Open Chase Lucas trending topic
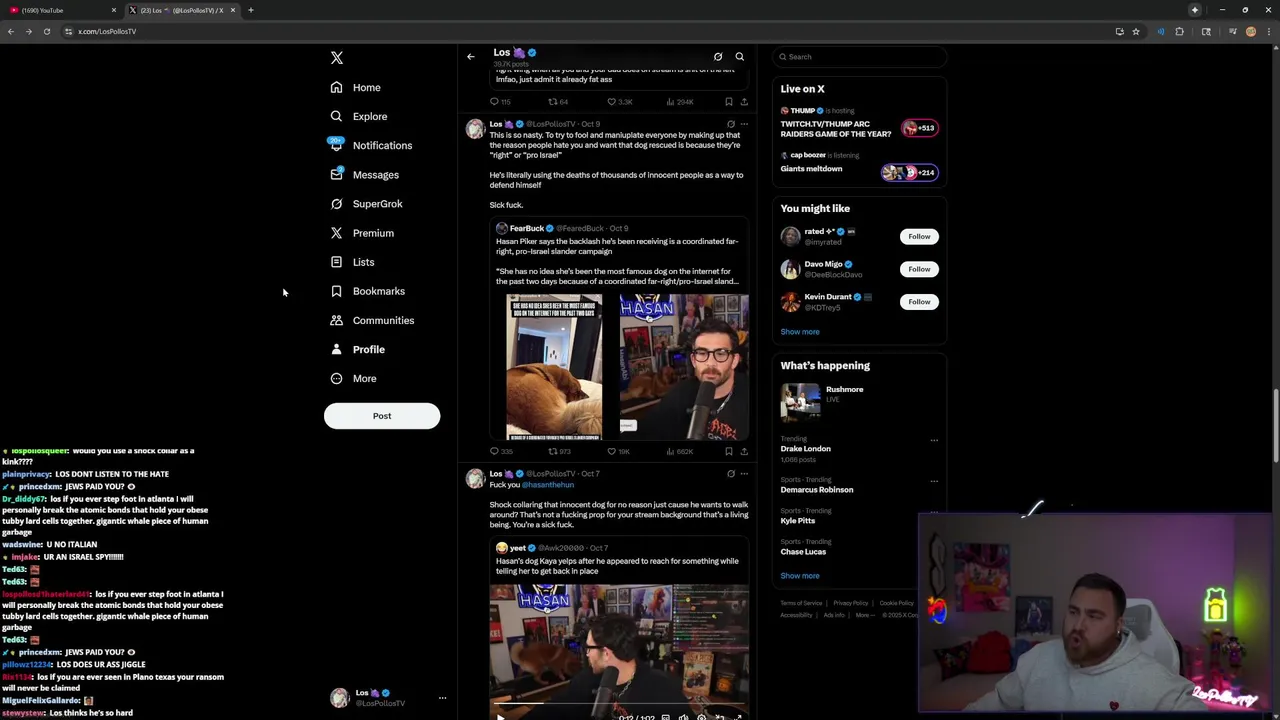The image size is (1280, 720). [x=803, y=552]
